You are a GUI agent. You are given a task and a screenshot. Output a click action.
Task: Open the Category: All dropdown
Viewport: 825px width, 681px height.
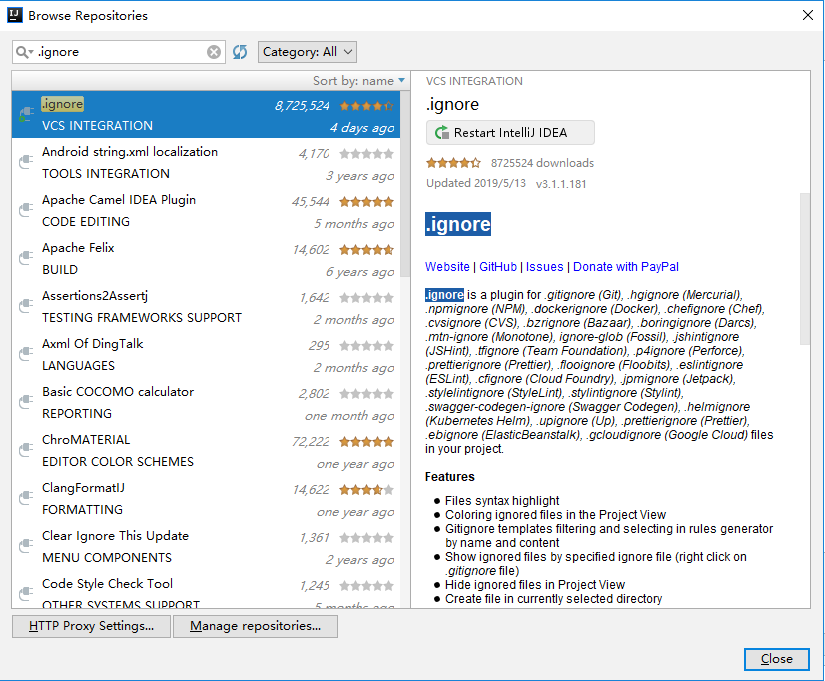click(x=307, y=52)
